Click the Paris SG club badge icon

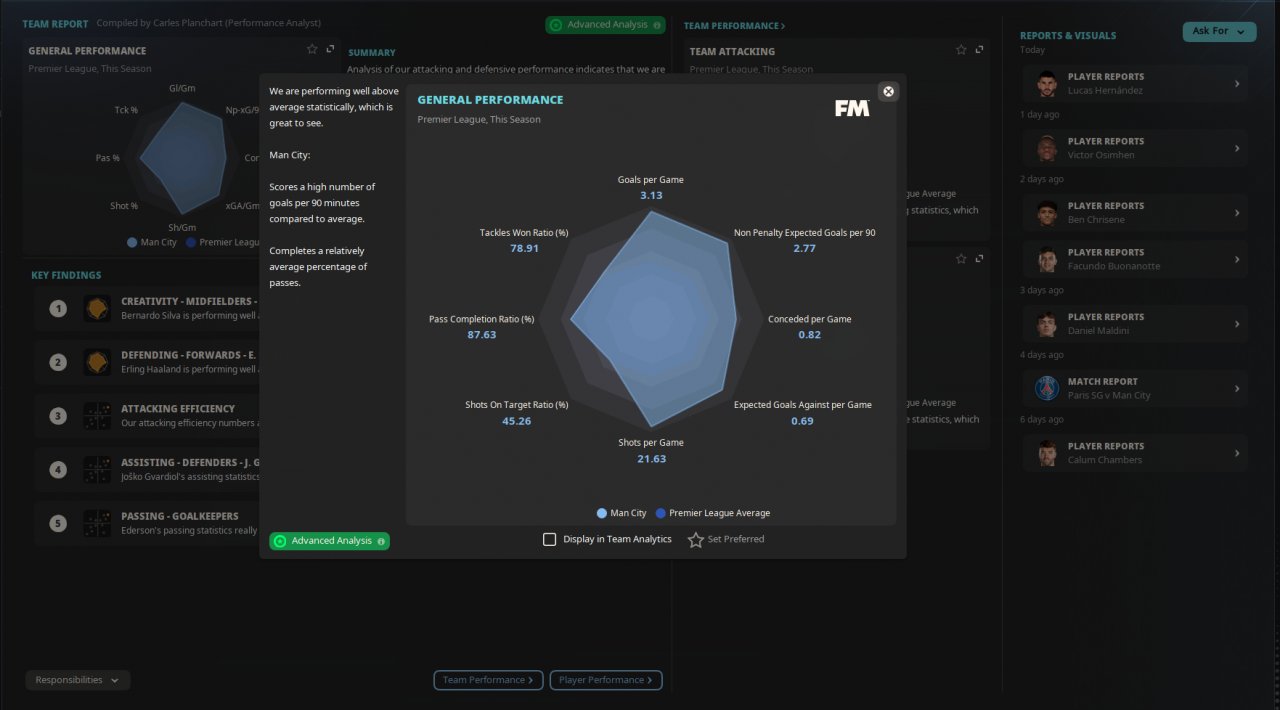(1047, 388)
